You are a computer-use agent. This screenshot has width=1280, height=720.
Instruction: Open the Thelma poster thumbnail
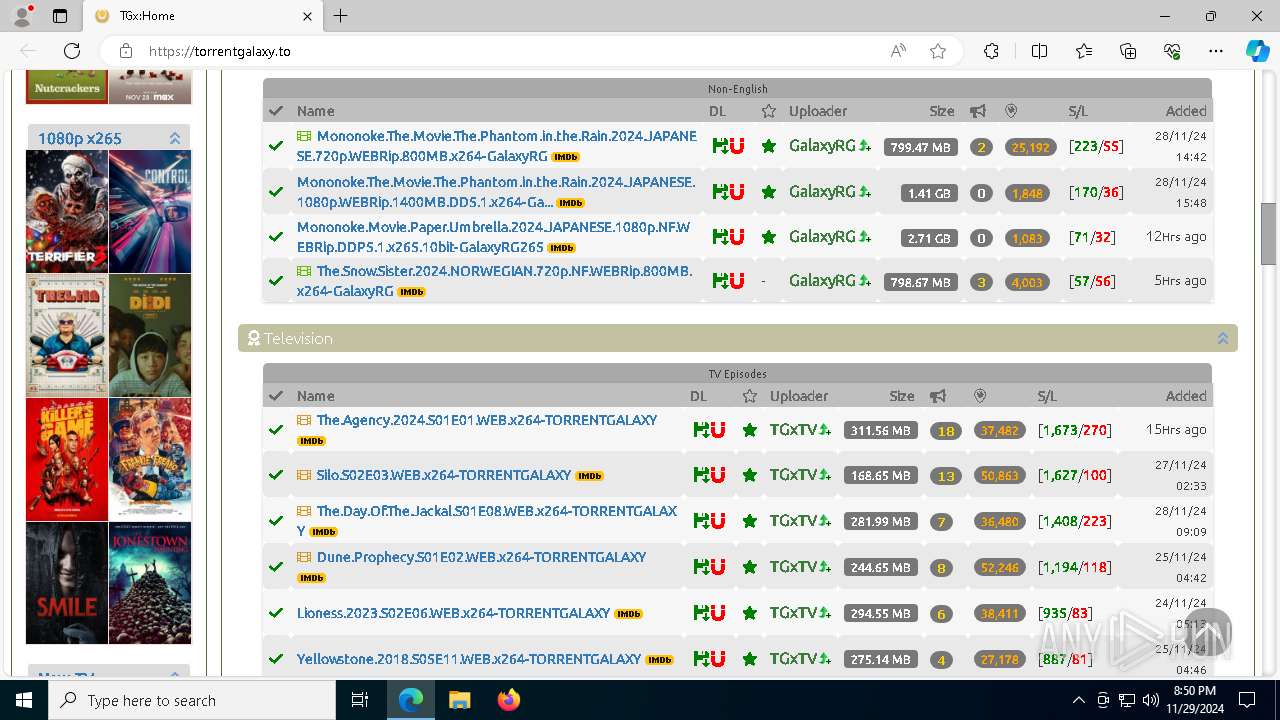click(x=67, y=335)
